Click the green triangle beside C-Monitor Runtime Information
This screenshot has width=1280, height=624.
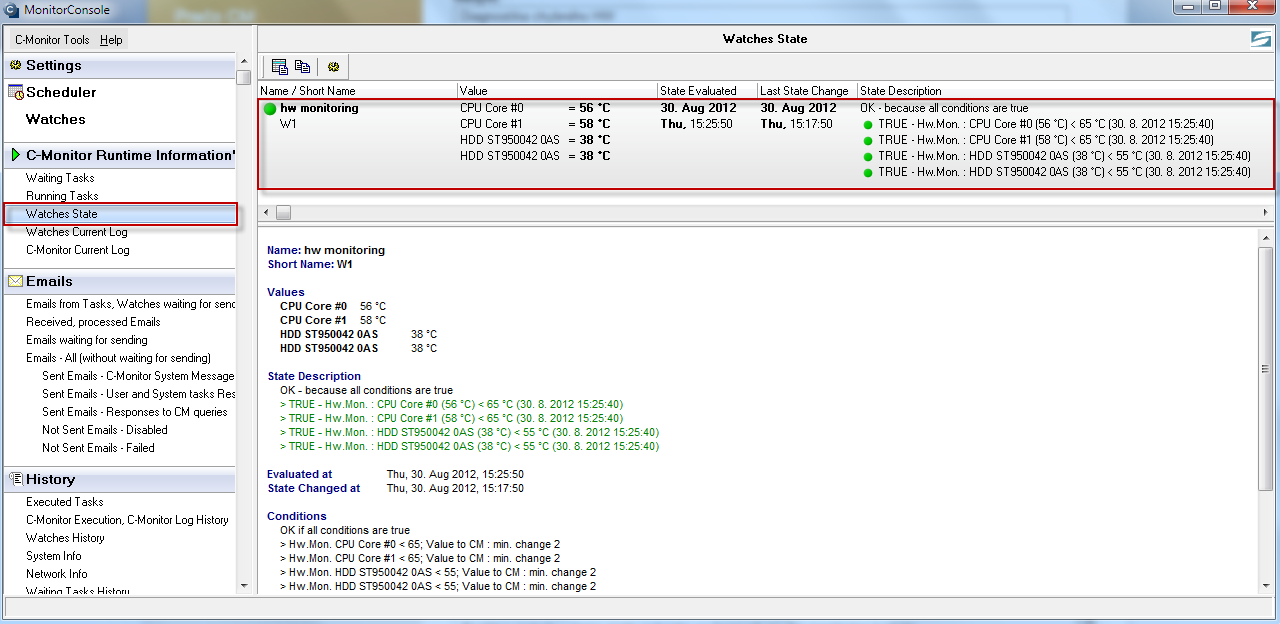[x=15, y=155]
